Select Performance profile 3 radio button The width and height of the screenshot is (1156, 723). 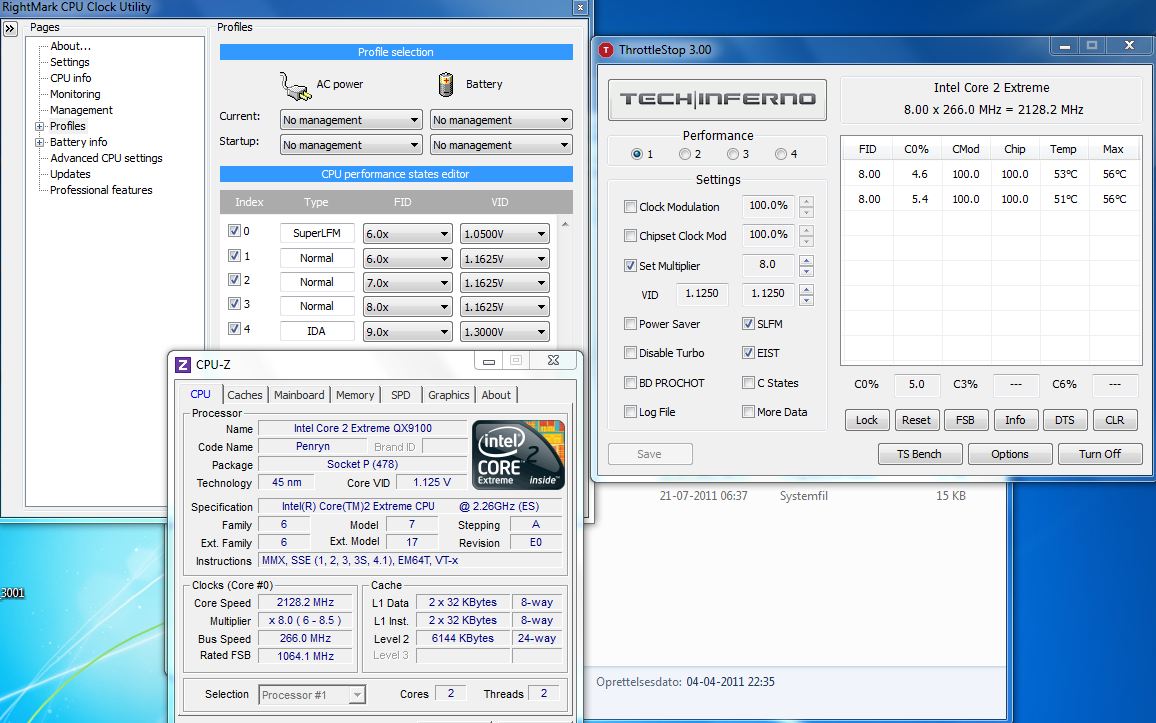click(733, 154)
